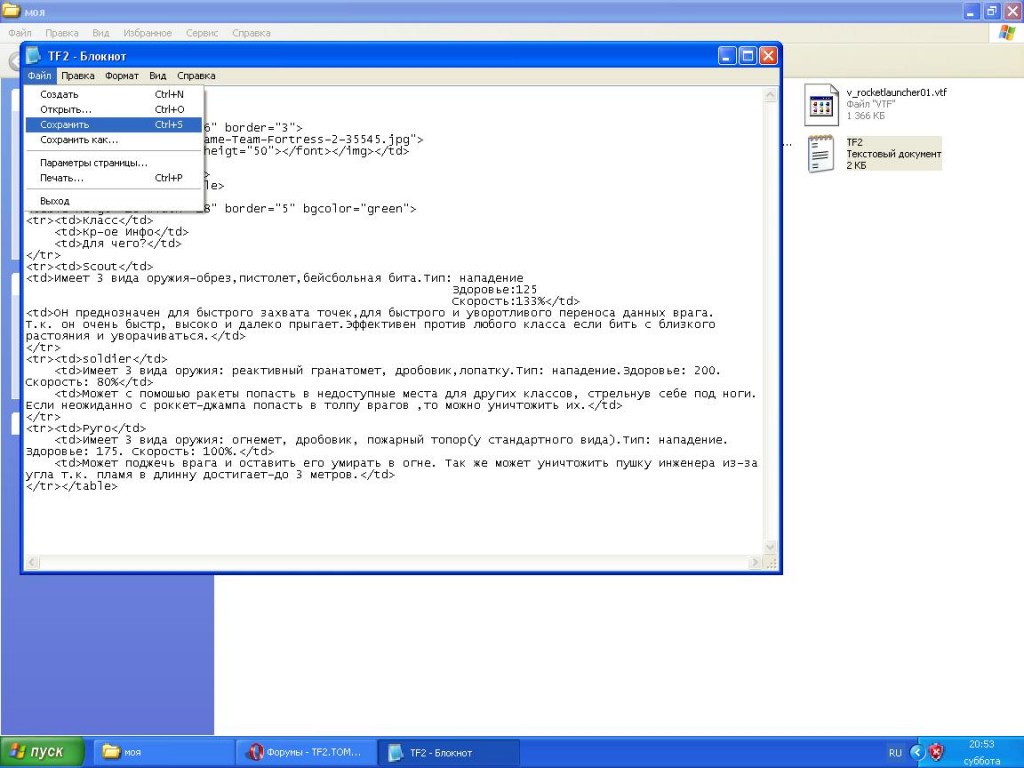Click the resize grip at Notepad's bottom-right corner
Image resolution: width=1024 pixels, height=768 pixels.
tap(771, 562)
